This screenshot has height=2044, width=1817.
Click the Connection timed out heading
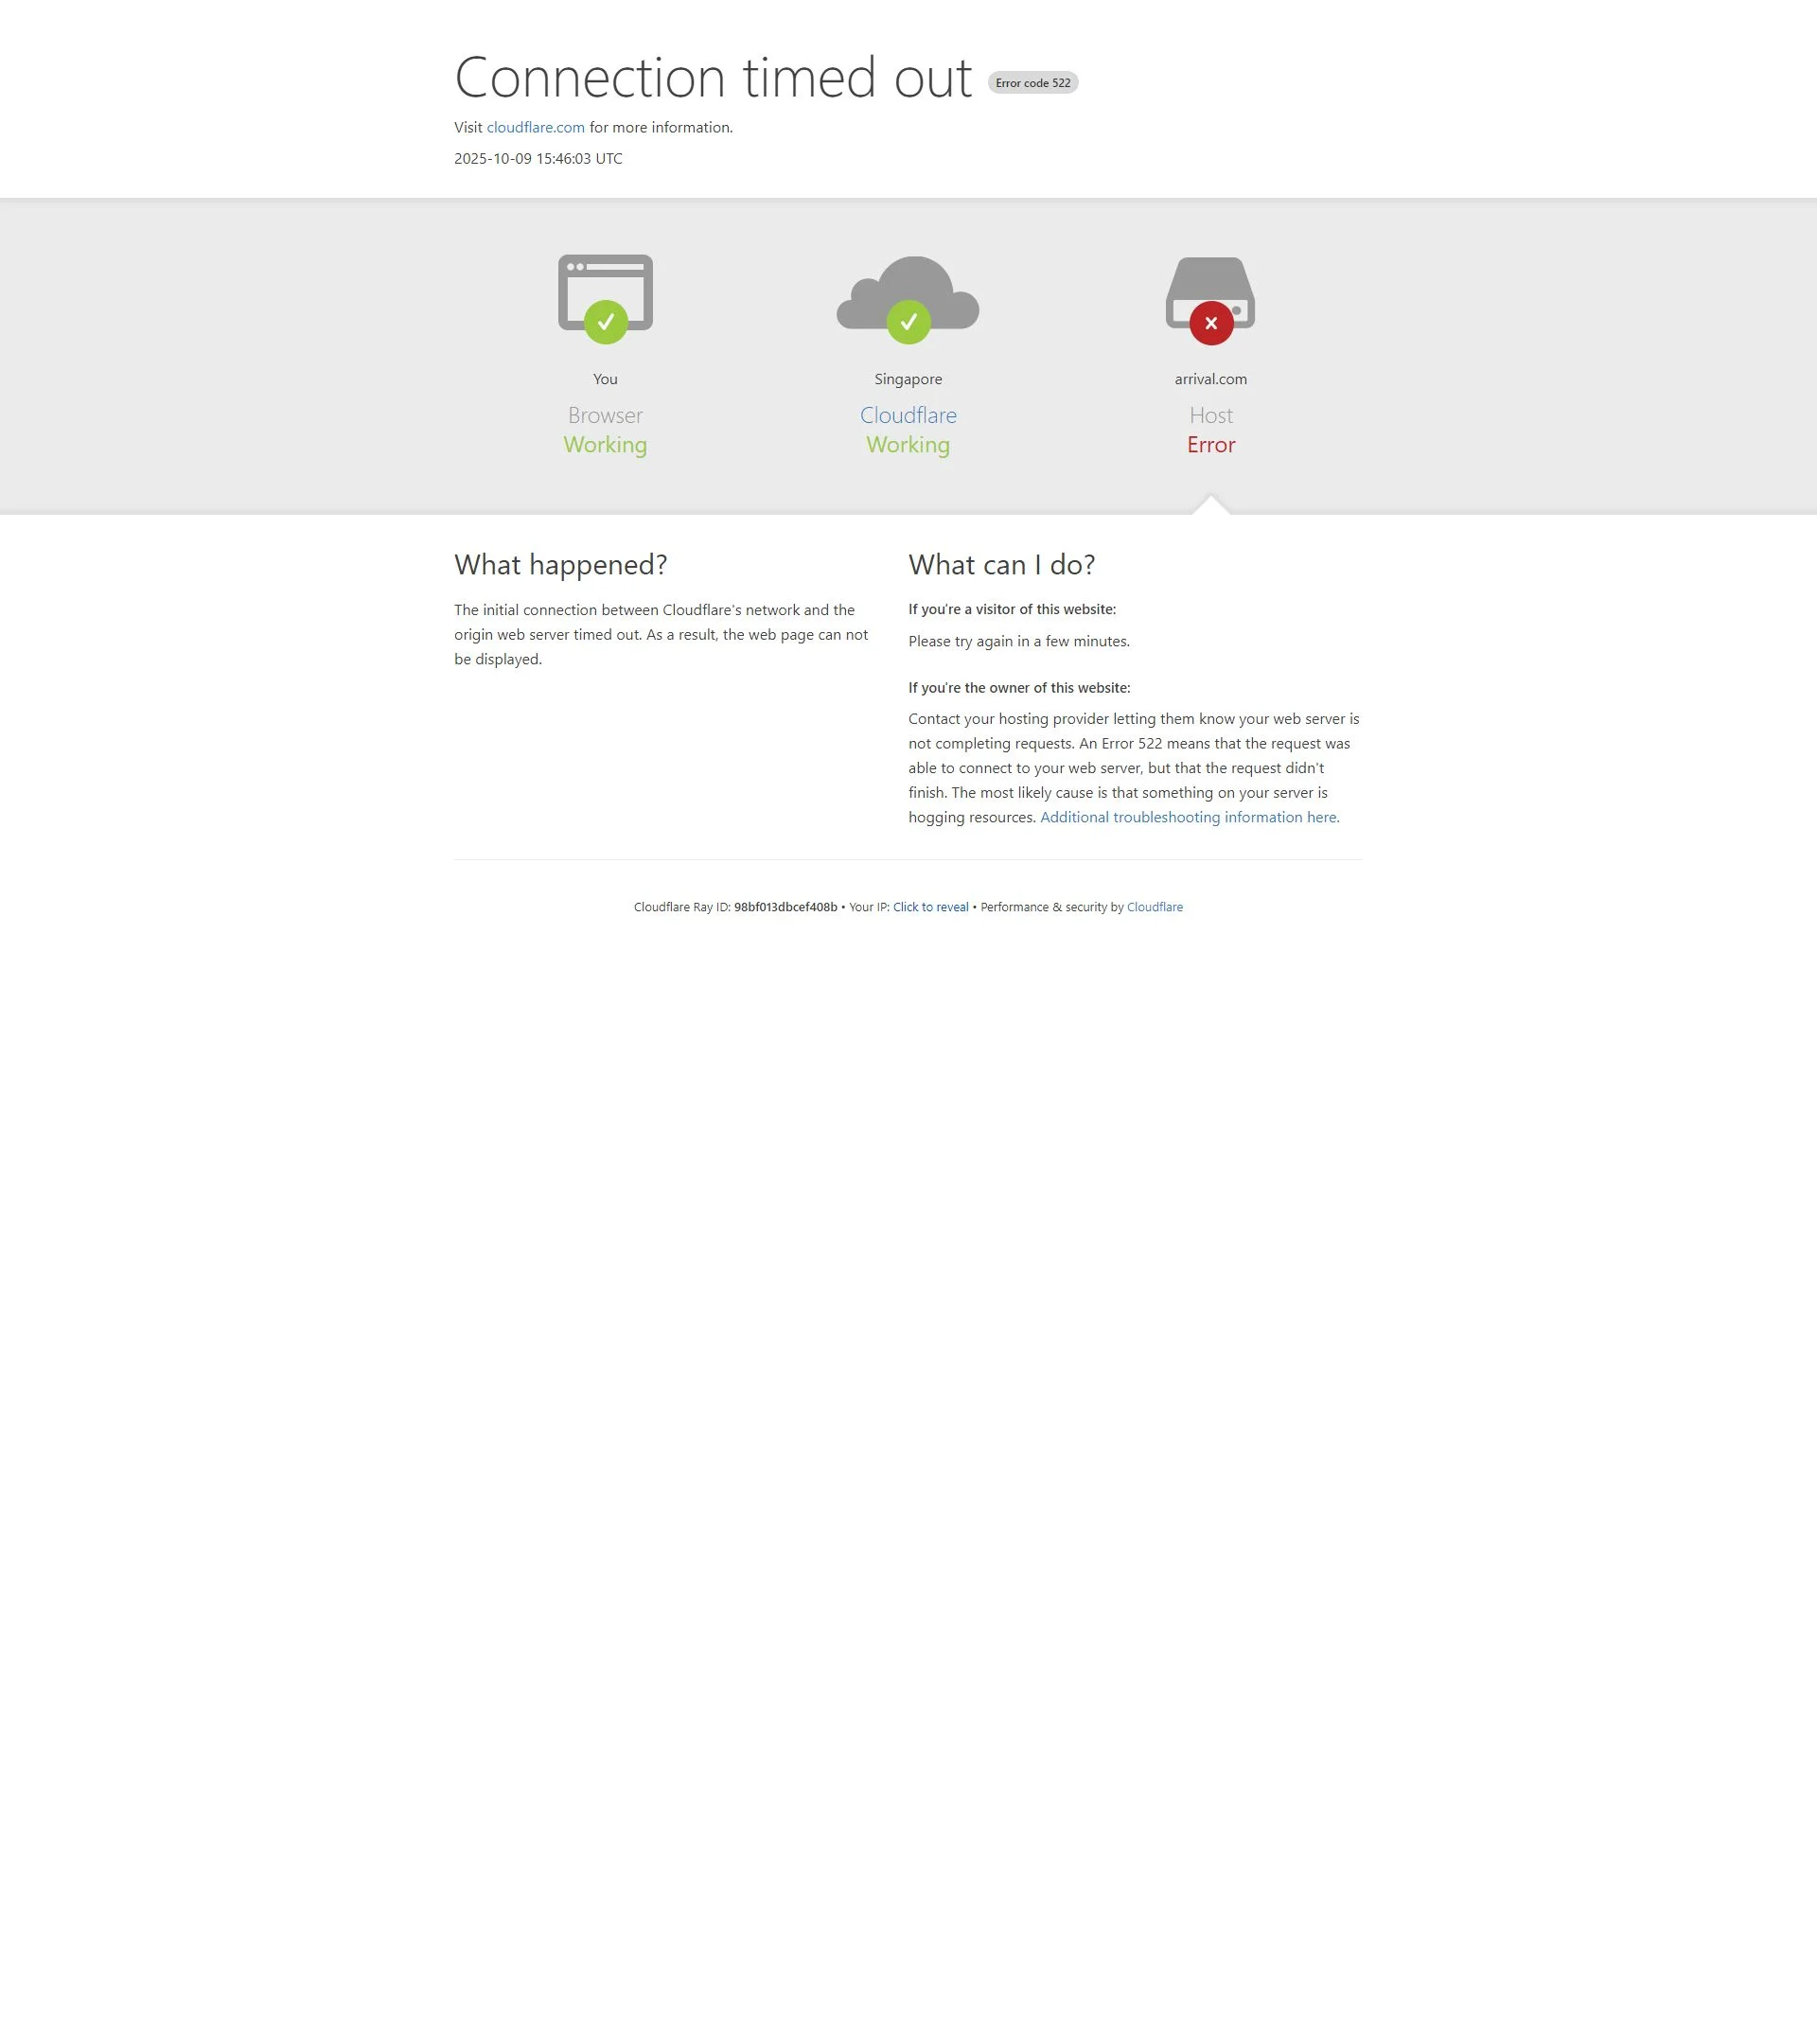[x=712, y=77]
